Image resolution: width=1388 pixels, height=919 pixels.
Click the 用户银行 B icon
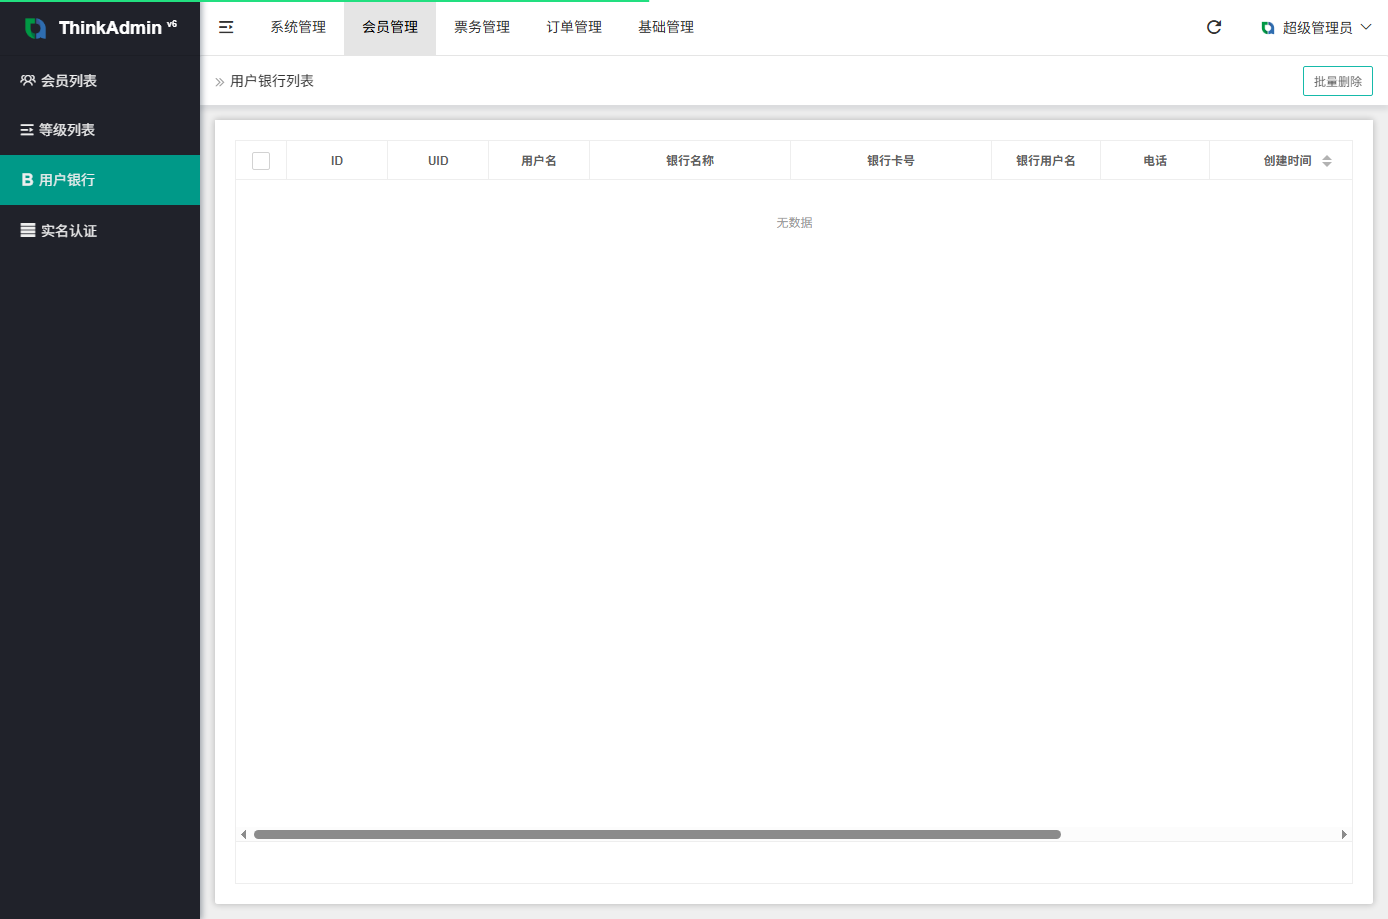[x=27, y=180]
